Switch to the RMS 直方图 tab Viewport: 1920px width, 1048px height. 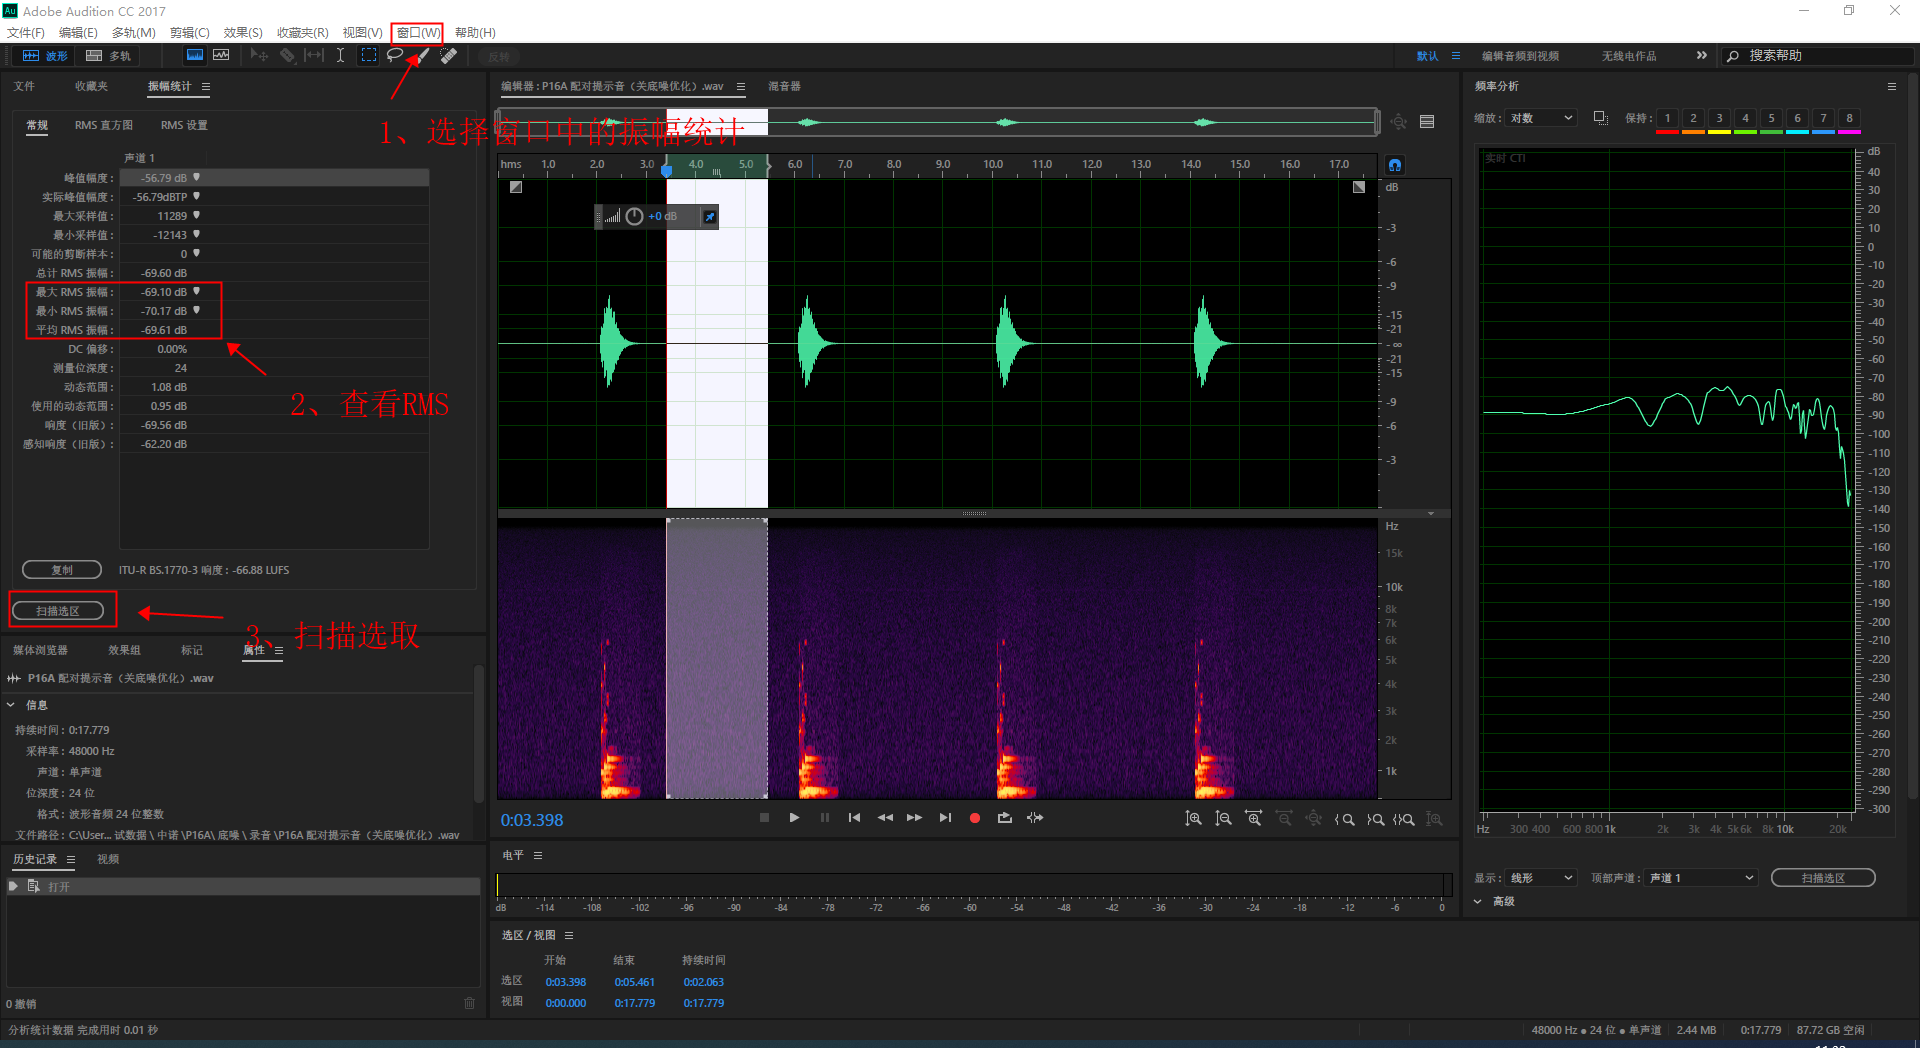point(104,125)
